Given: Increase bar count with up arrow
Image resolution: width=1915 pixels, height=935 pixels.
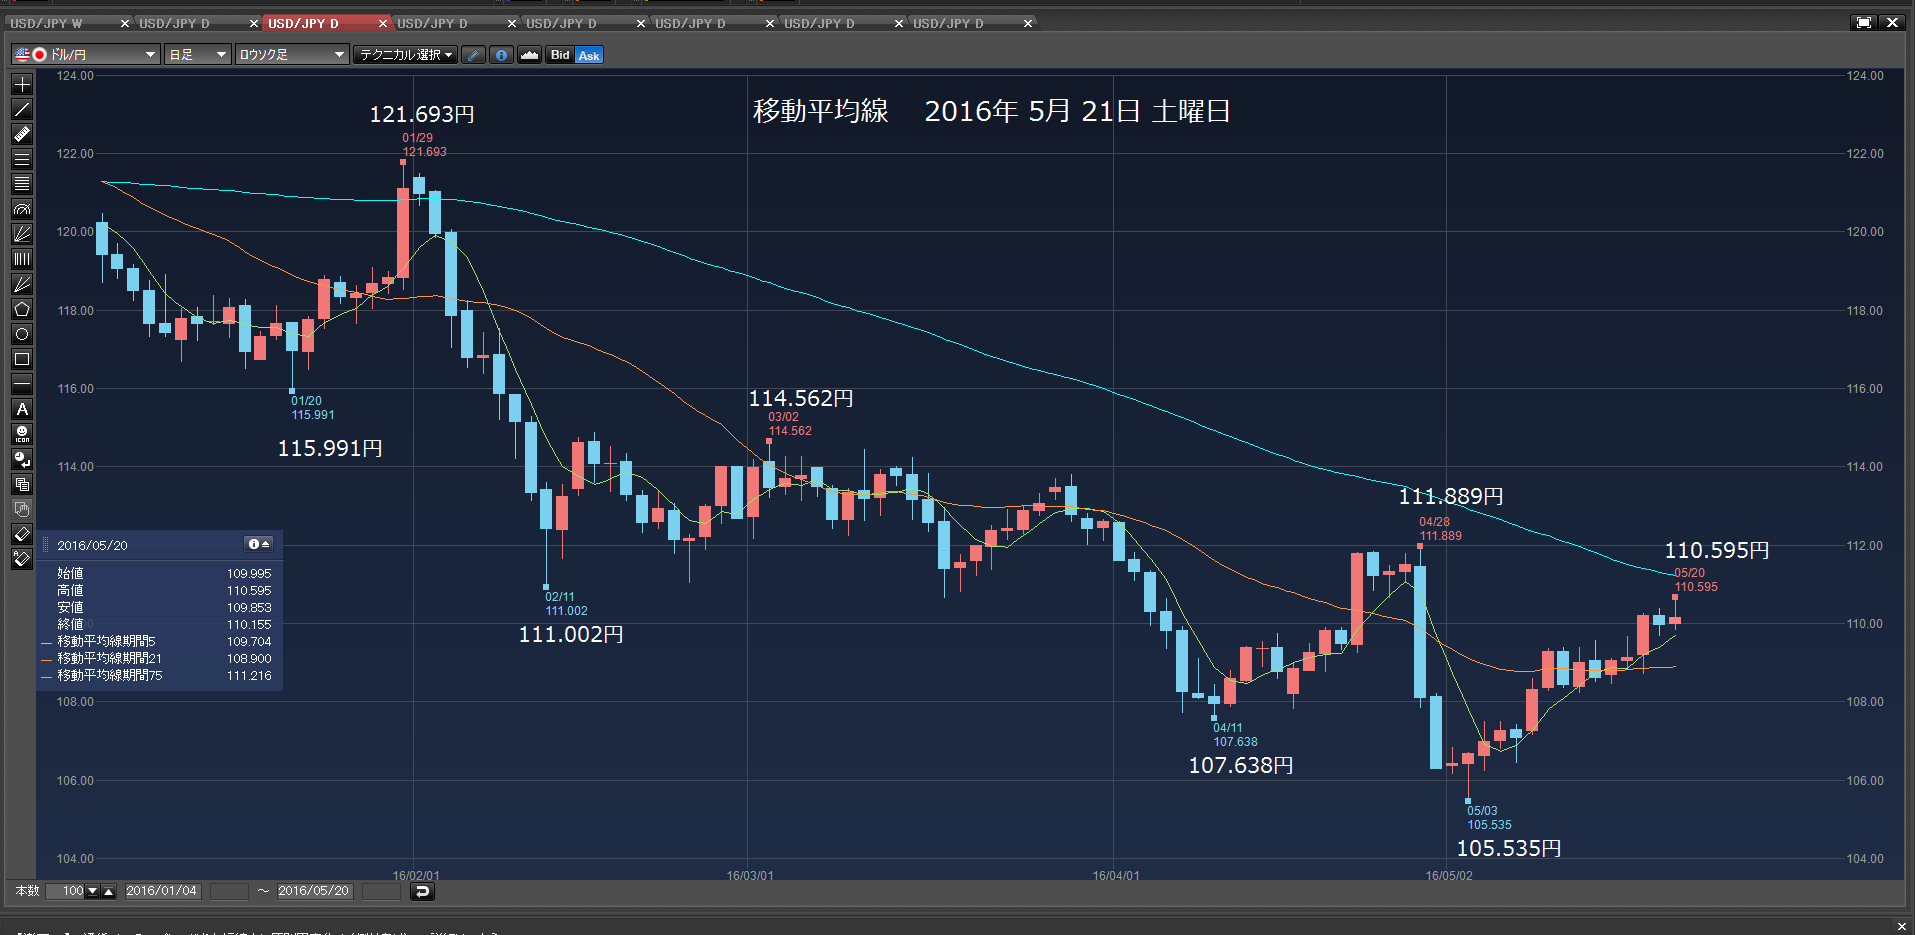Looking at the screenshot, I should point(109,891).
